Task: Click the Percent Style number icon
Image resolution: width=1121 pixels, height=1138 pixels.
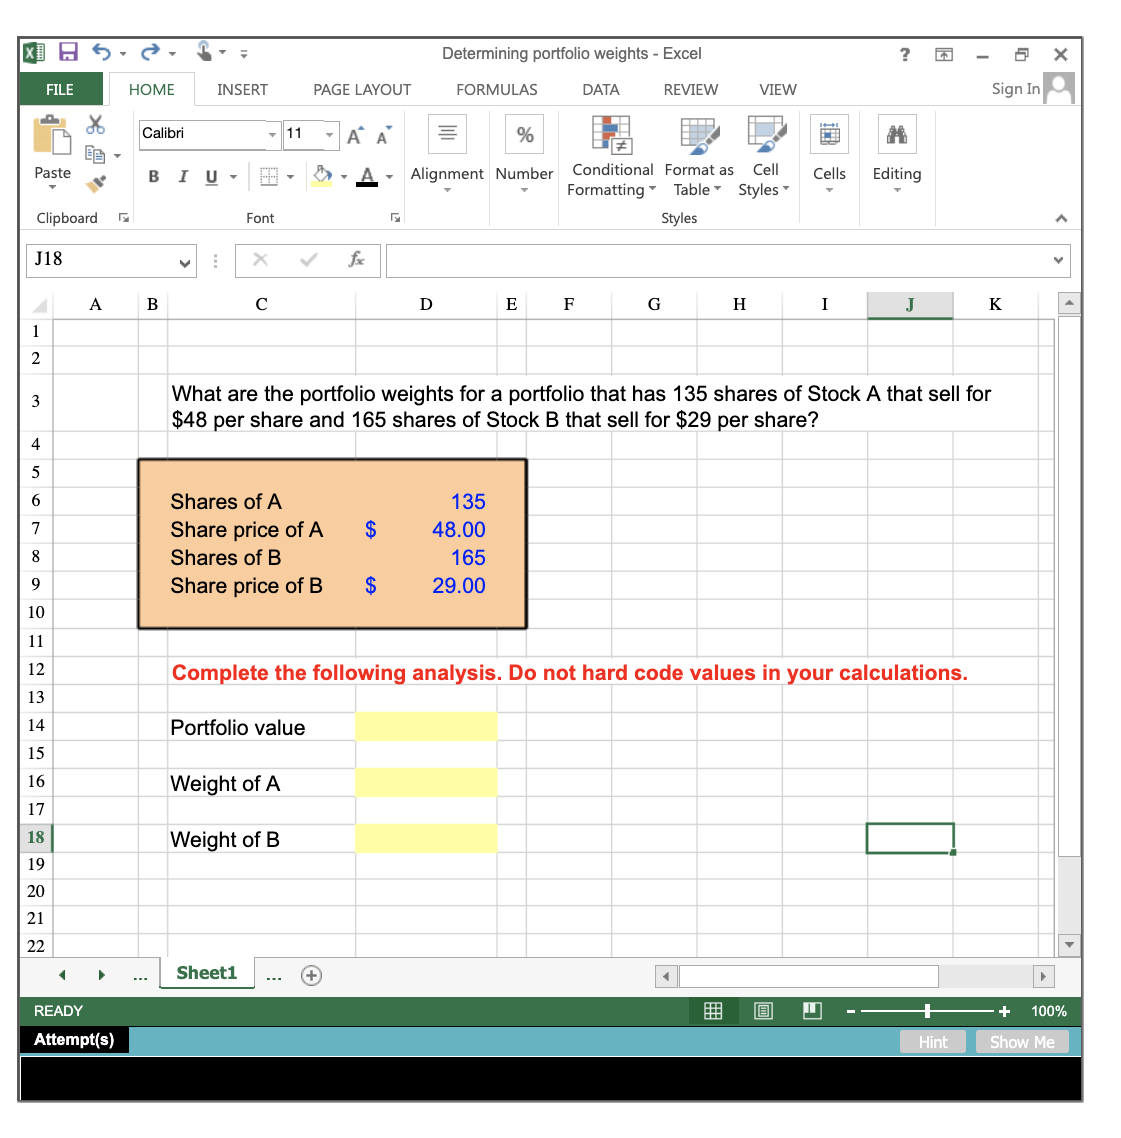Action: [524, 134]
